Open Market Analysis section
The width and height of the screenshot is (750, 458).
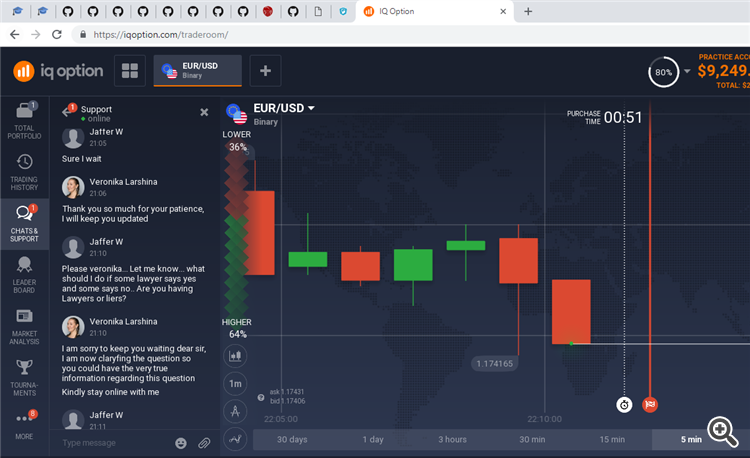coord(24,327)
